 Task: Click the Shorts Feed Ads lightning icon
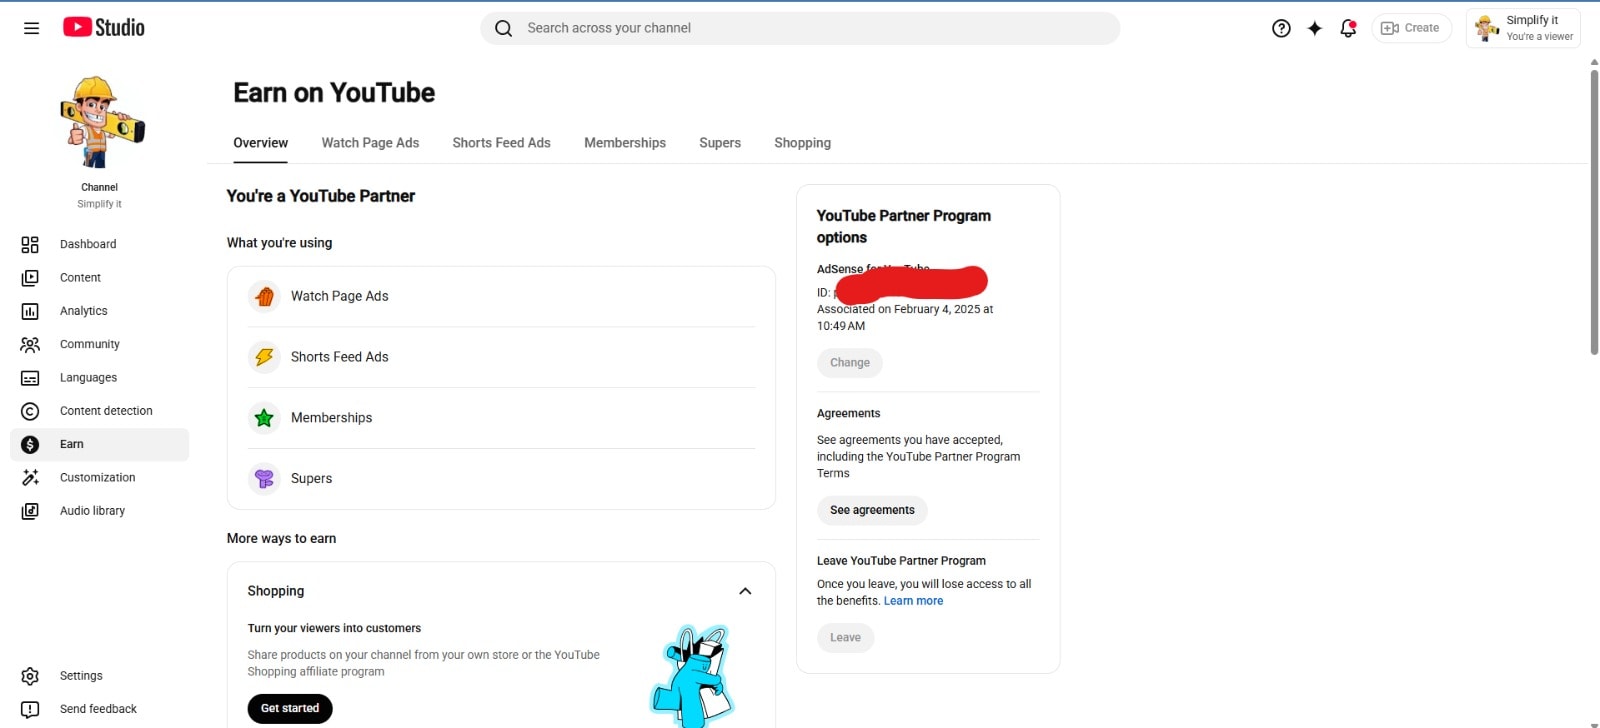(x=264, y=357)
